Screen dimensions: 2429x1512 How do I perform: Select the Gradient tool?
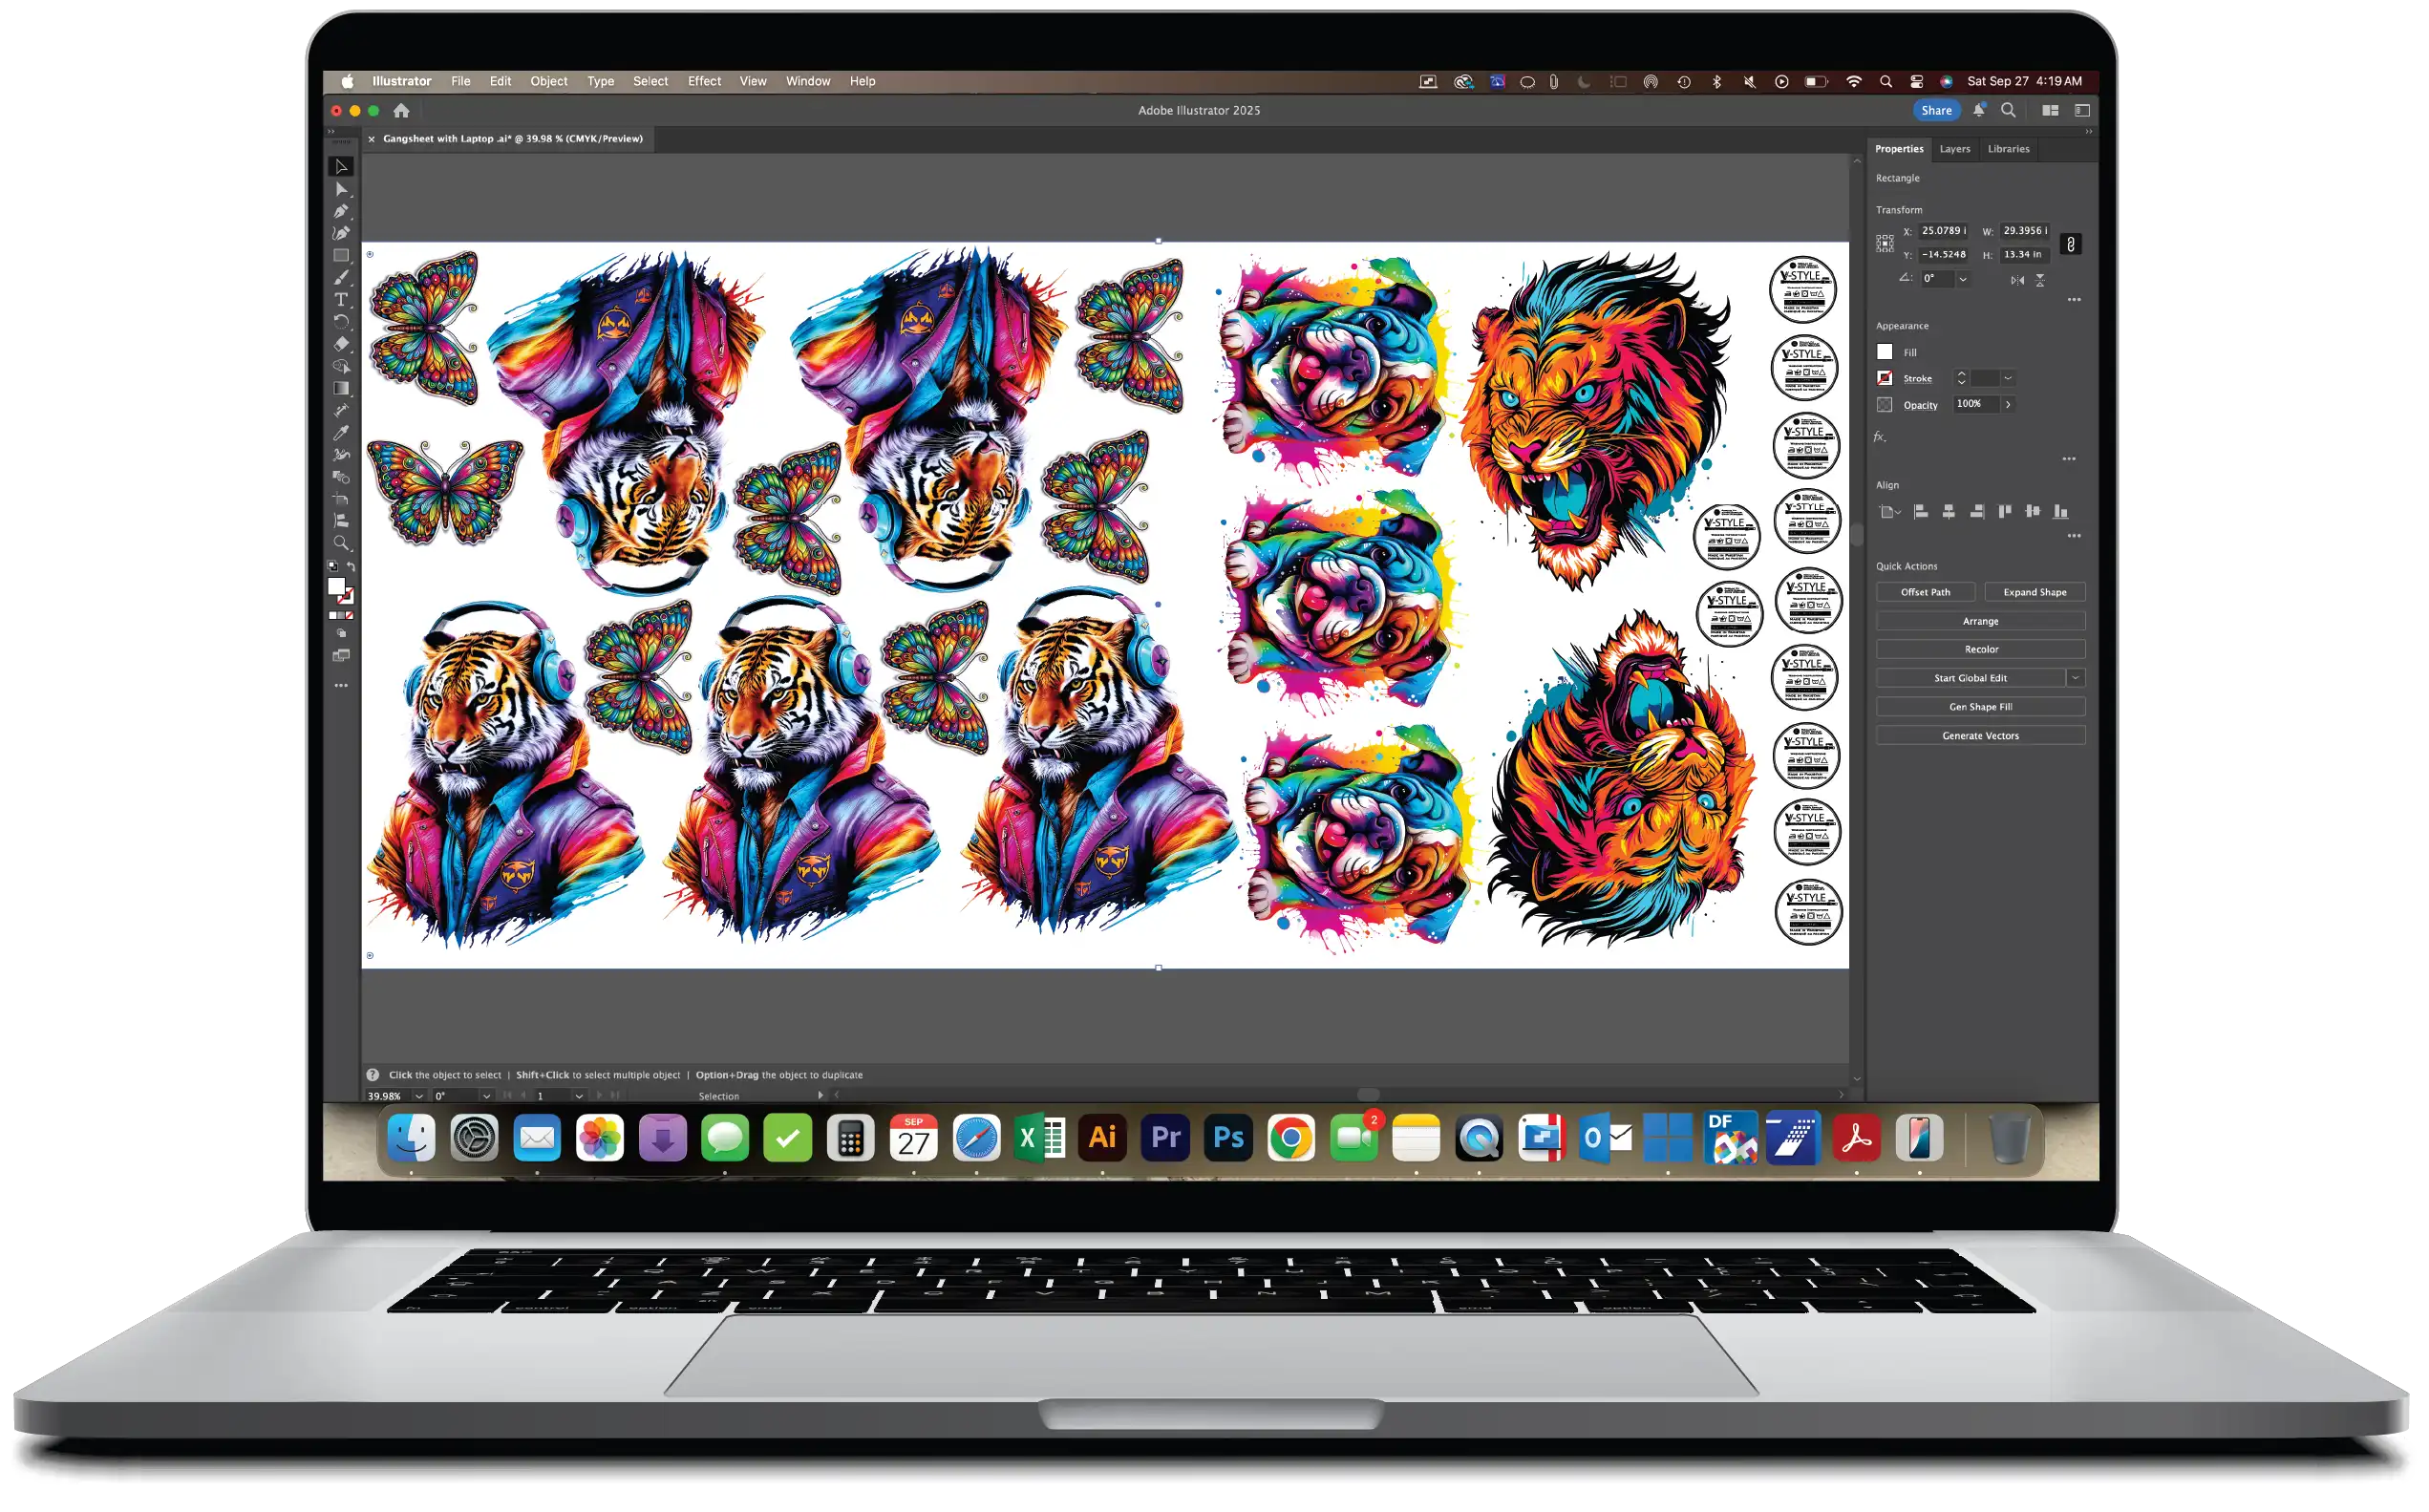[342, 389]
